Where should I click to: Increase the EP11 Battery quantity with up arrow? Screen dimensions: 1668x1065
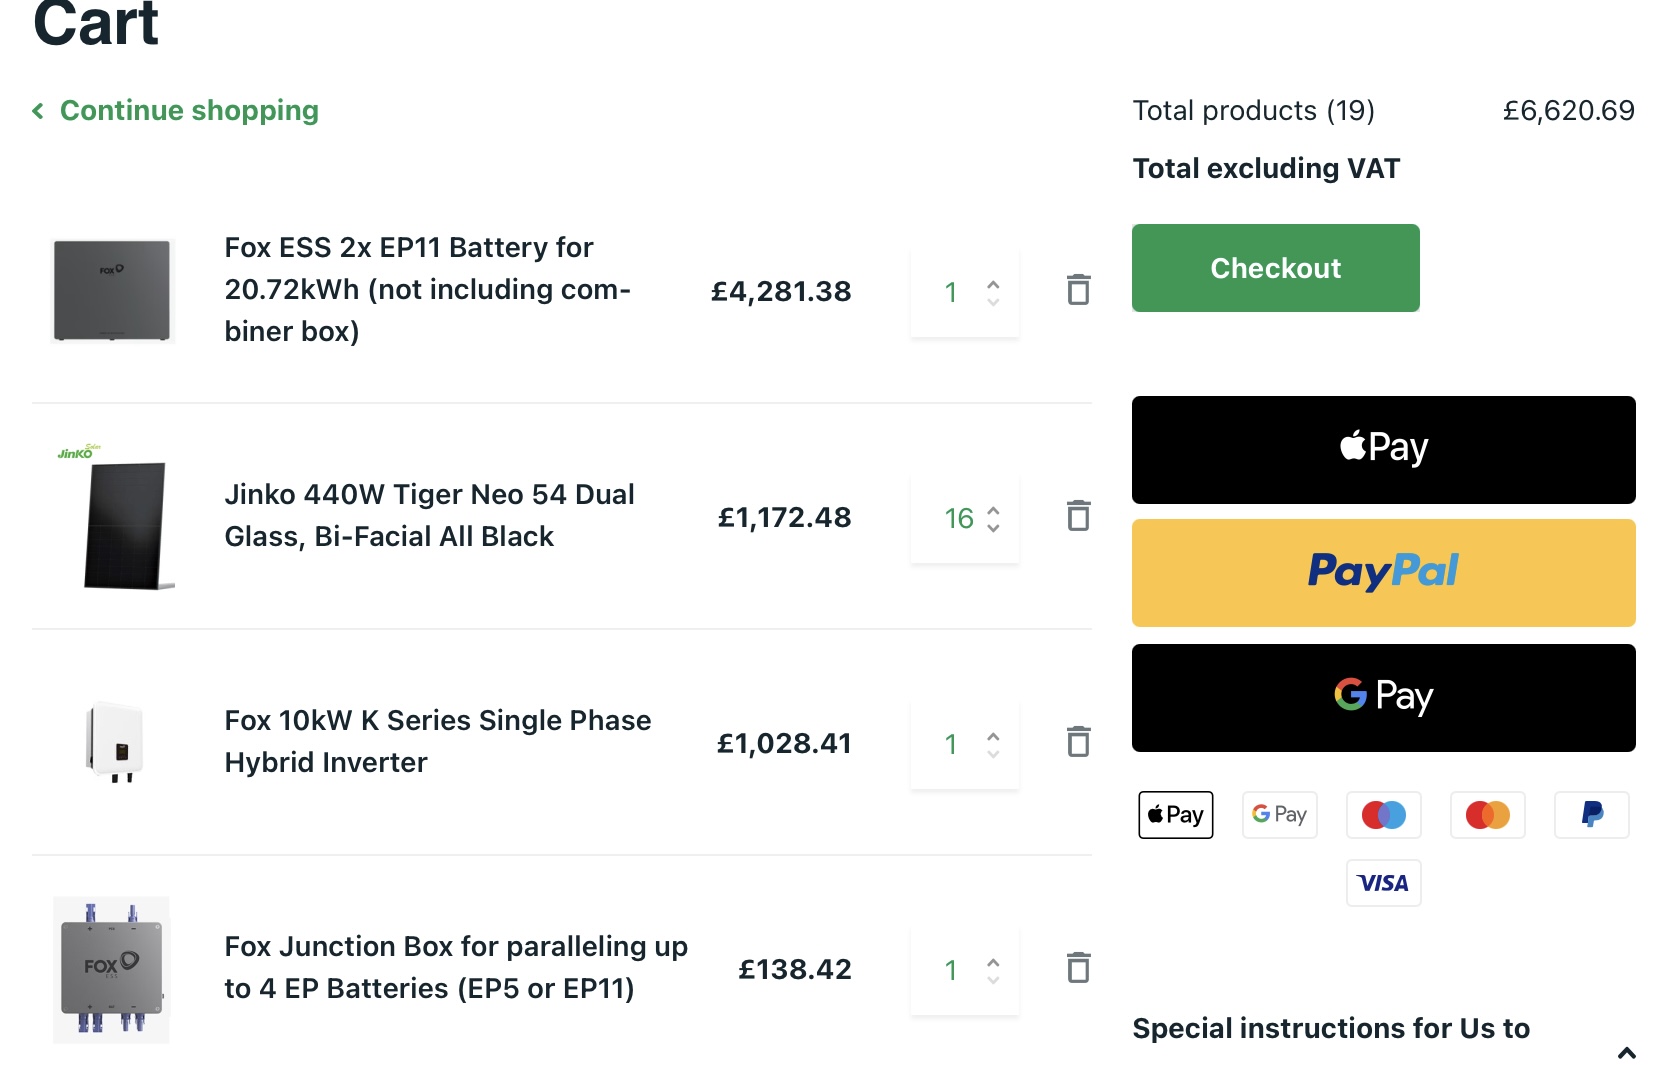coord(993,284)
